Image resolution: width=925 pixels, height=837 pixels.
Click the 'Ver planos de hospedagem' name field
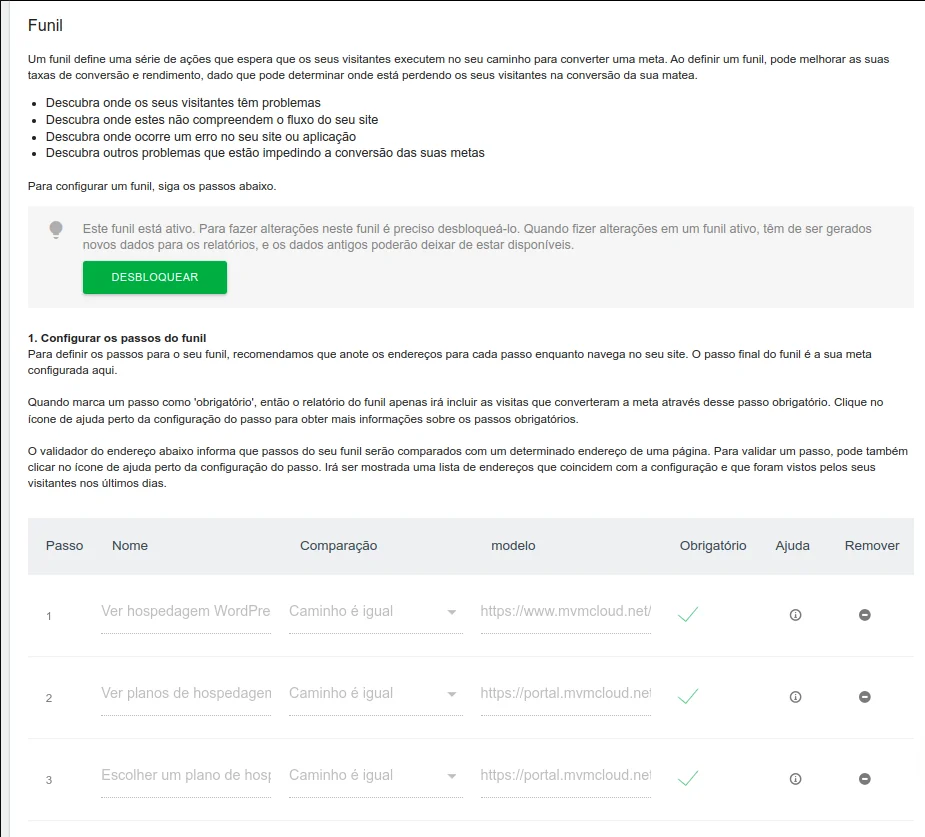[x=186, y=694]
